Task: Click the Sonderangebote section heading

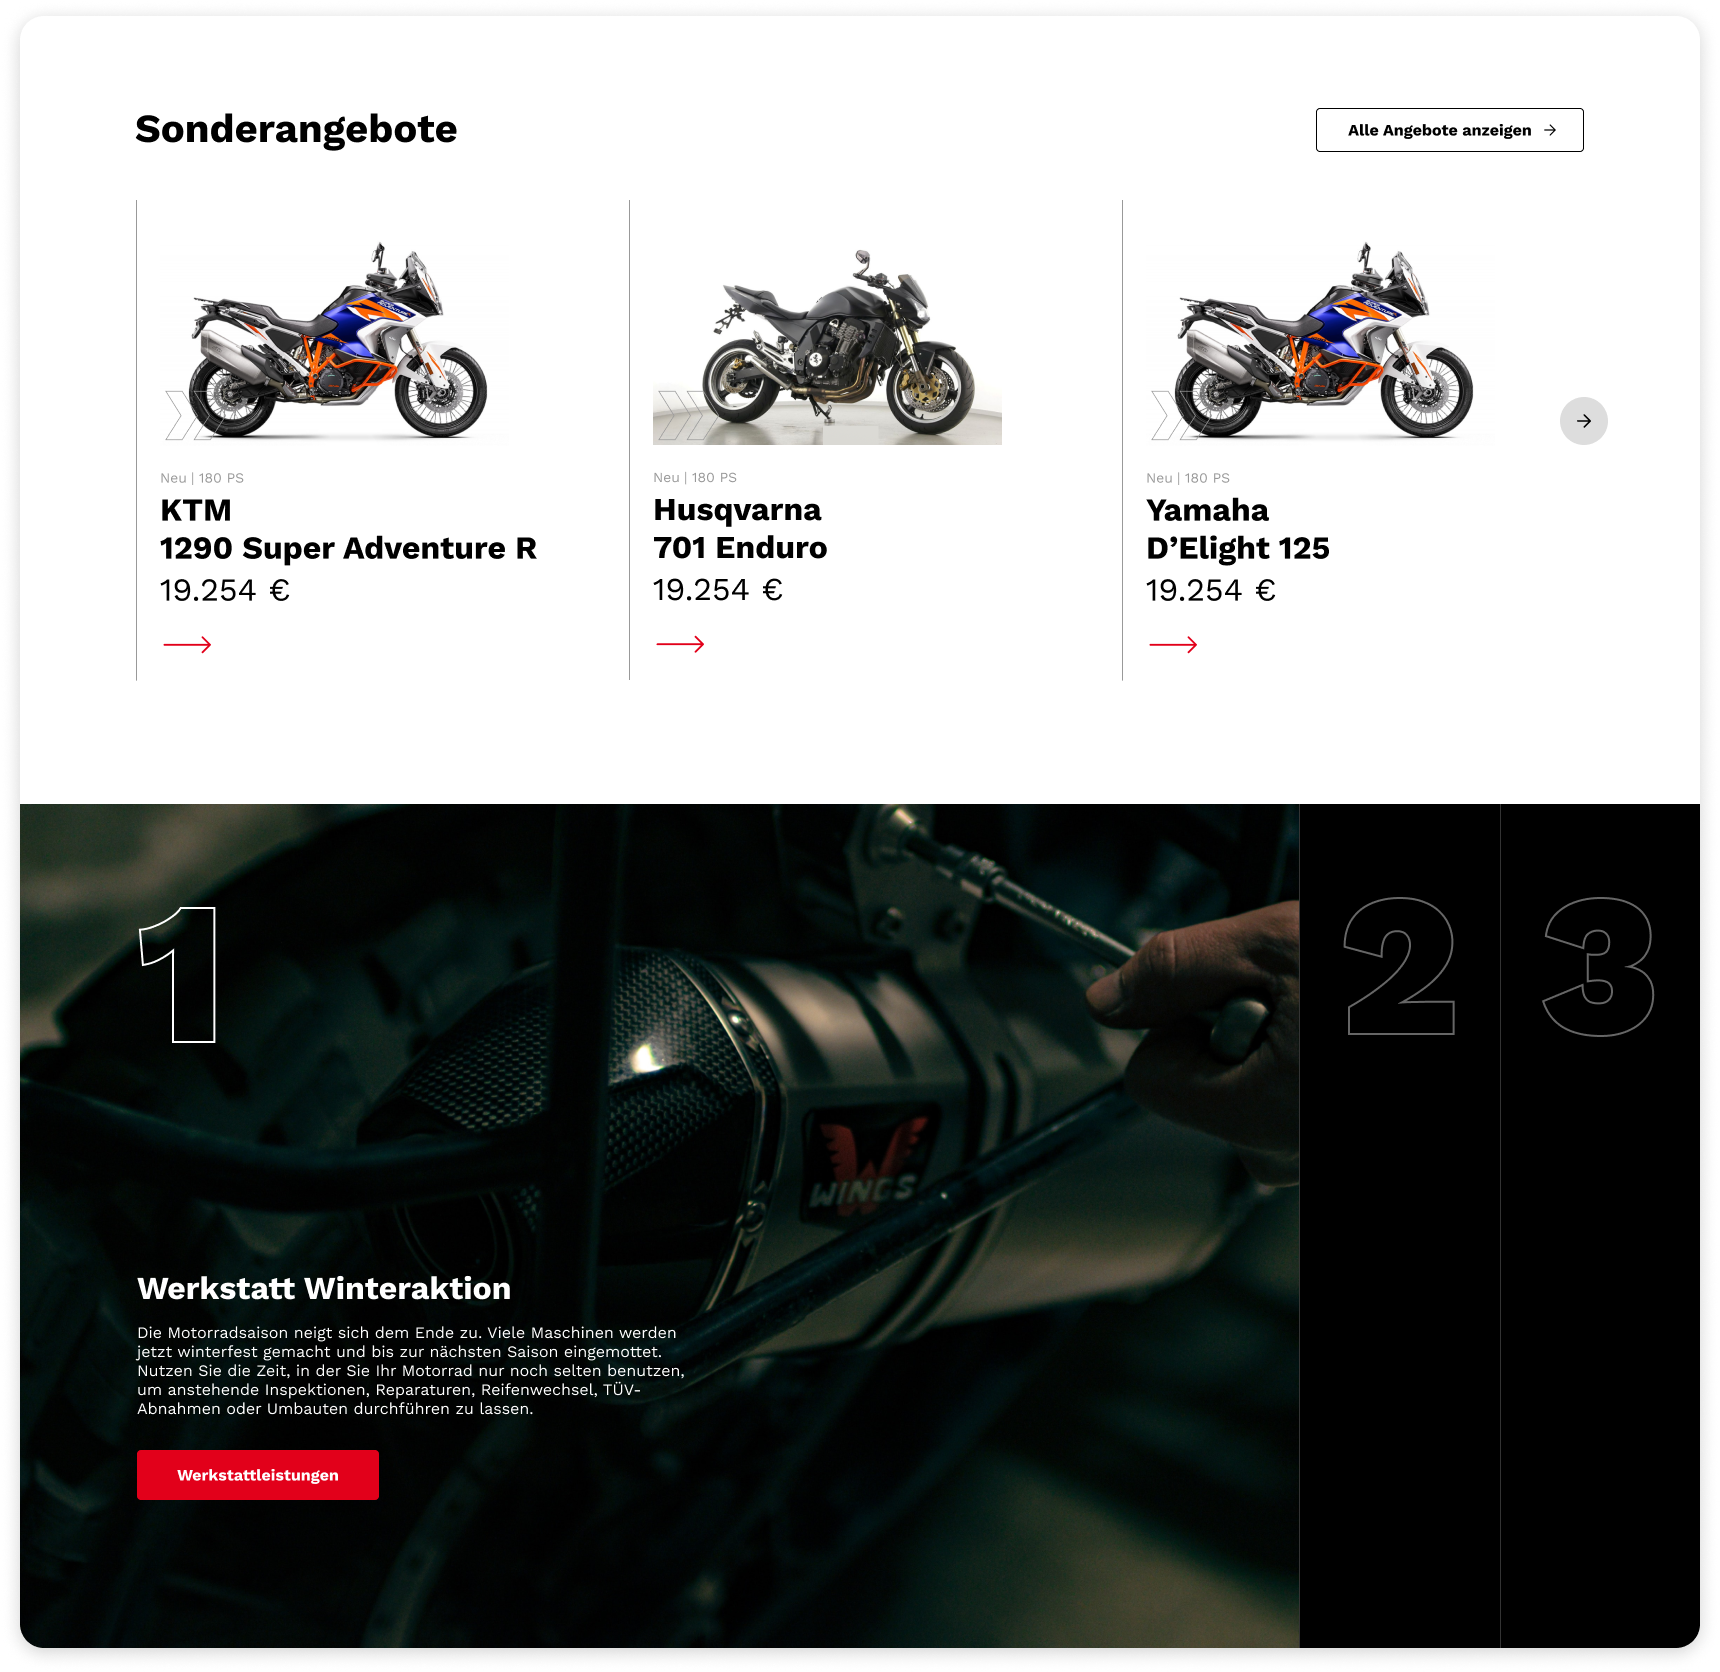Action: tap(296, 129)
